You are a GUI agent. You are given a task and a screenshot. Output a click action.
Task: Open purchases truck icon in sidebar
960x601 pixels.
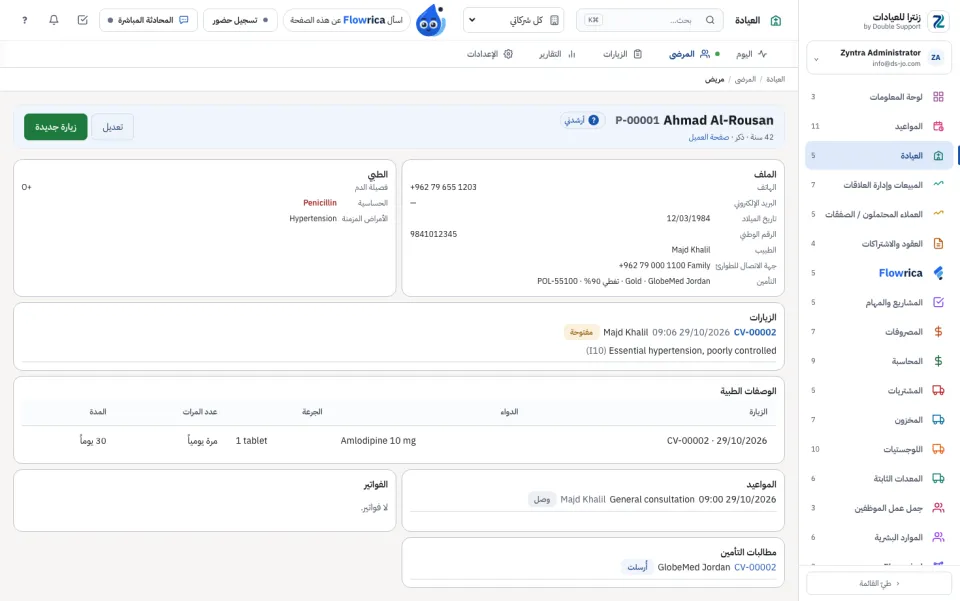point(938,390)
